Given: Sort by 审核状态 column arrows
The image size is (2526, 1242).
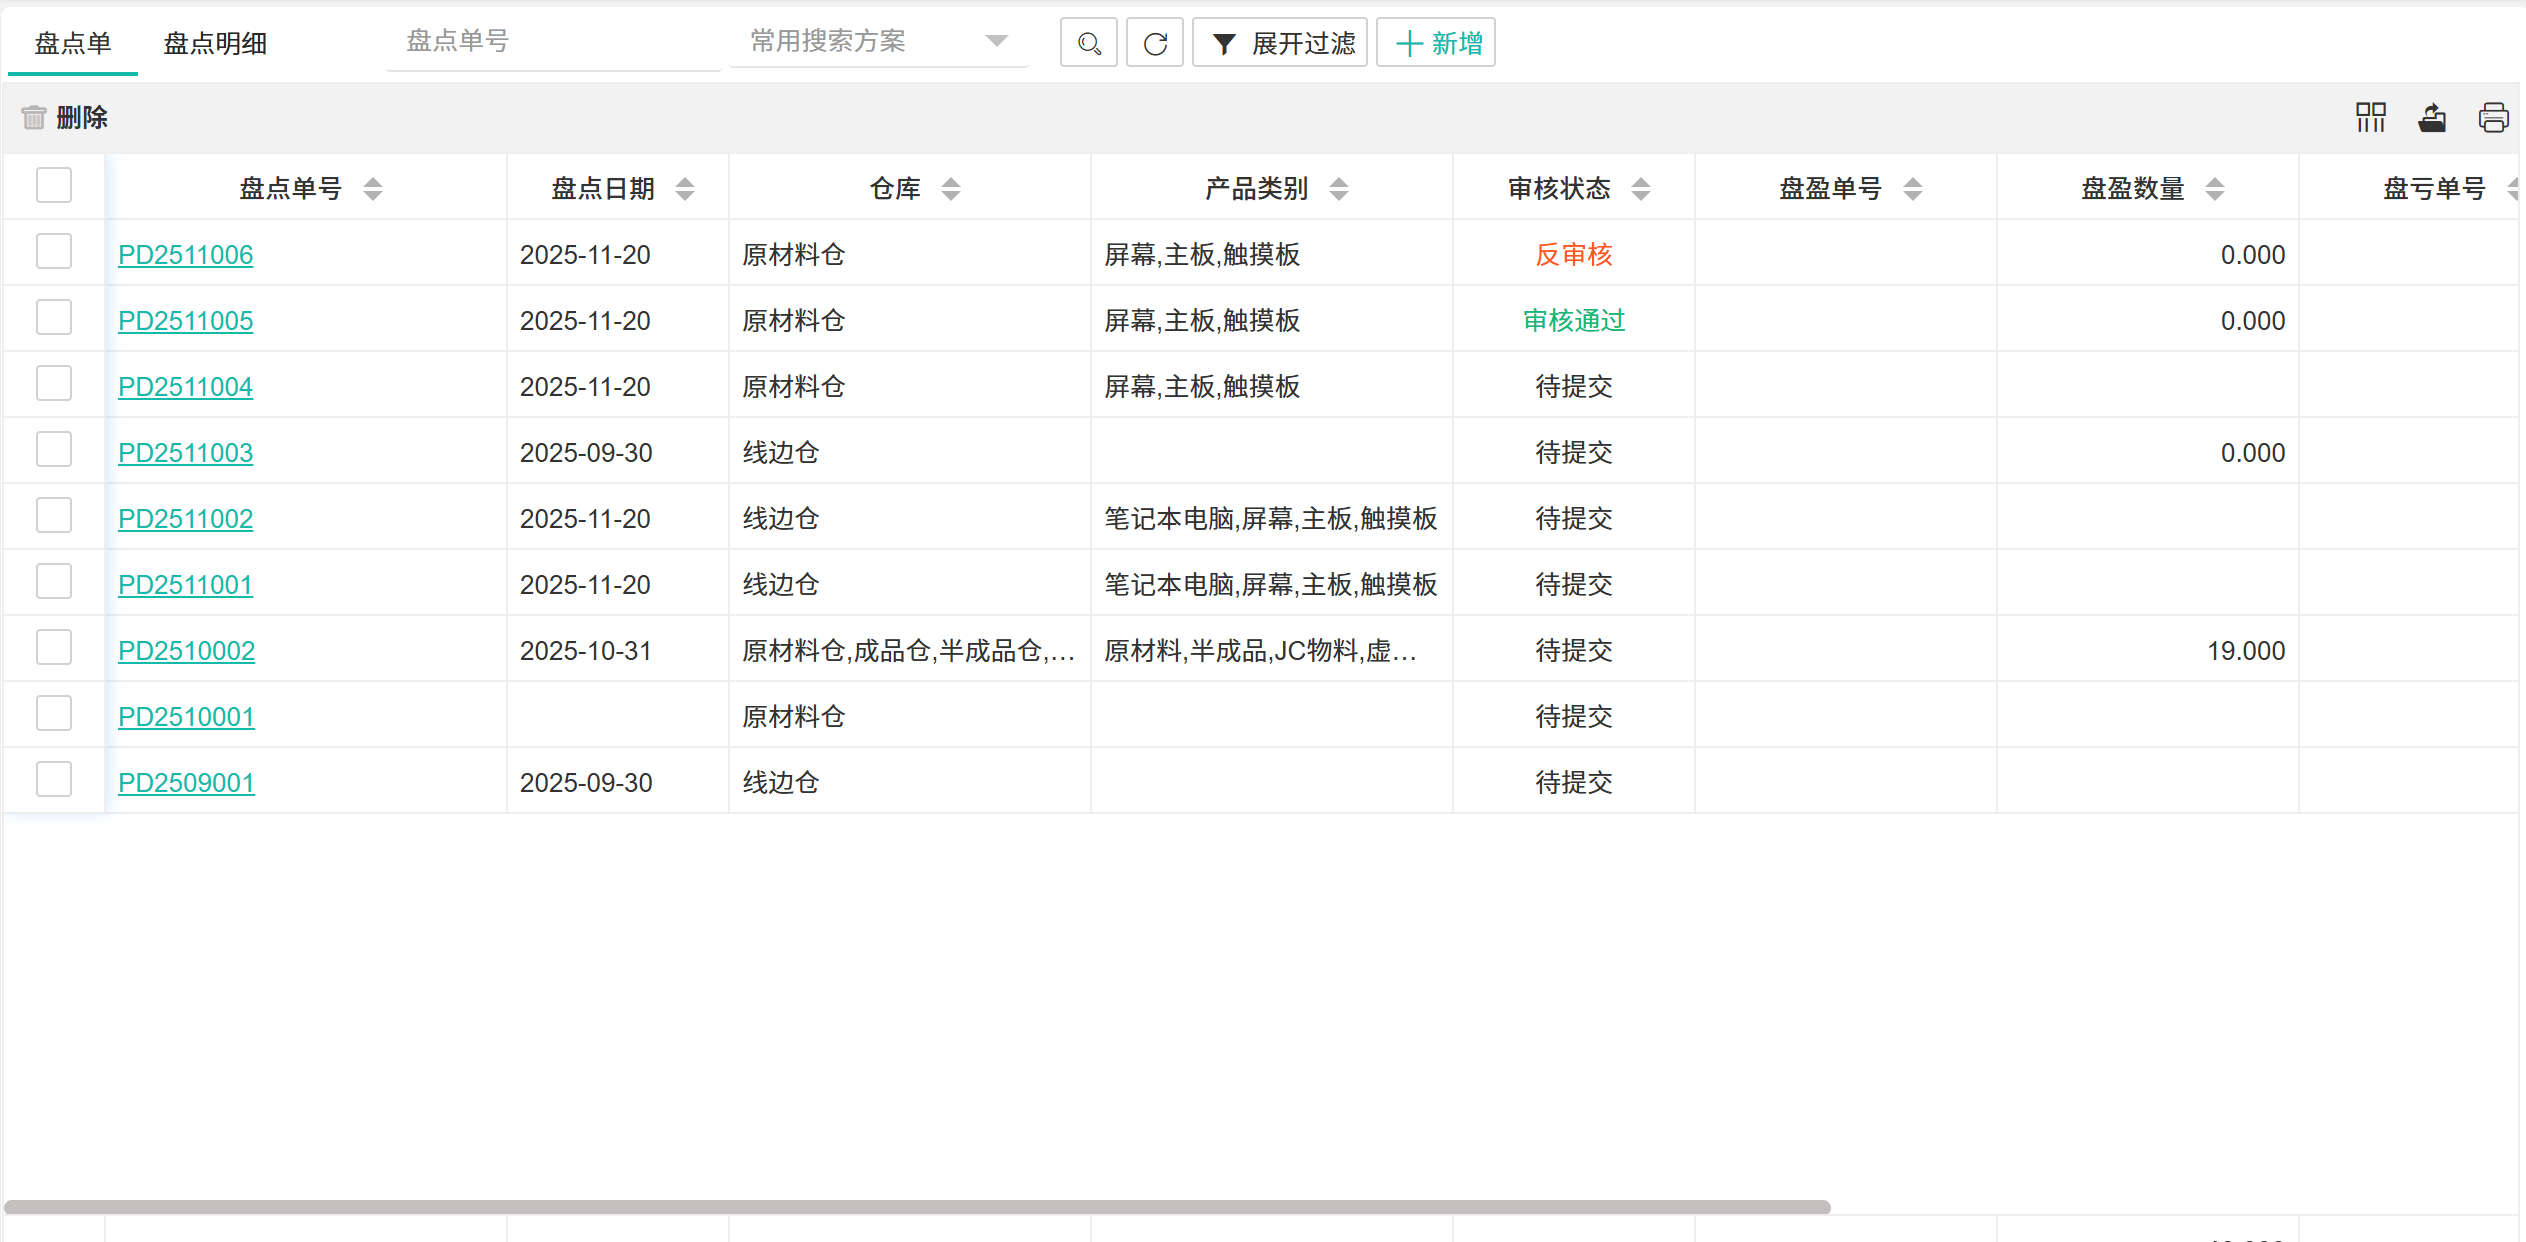Looking at the screenshot, I should (1641, 188).
